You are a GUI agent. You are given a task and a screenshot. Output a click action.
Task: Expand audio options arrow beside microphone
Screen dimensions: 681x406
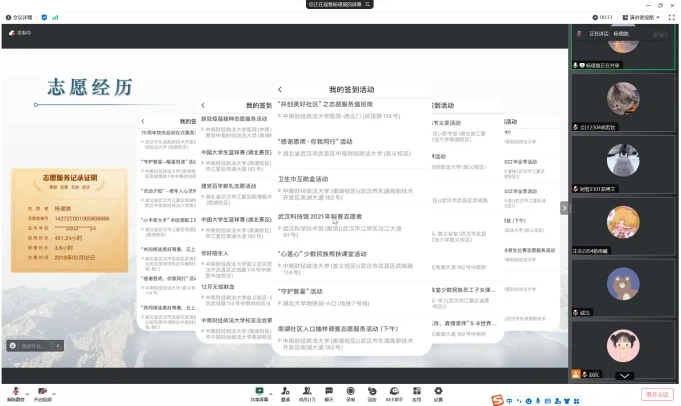(x=28, y=390)
